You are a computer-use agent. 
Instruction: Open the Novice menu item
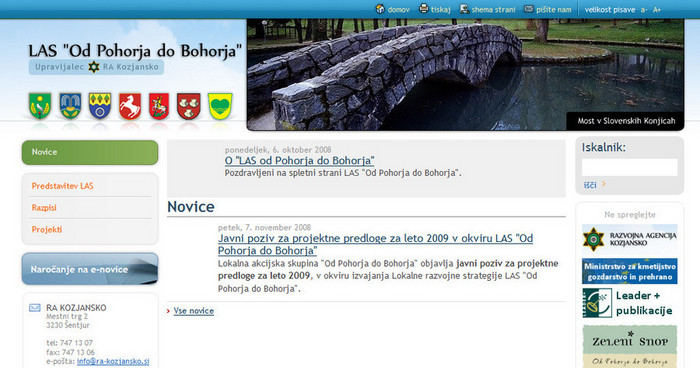[x=90, y=152]
